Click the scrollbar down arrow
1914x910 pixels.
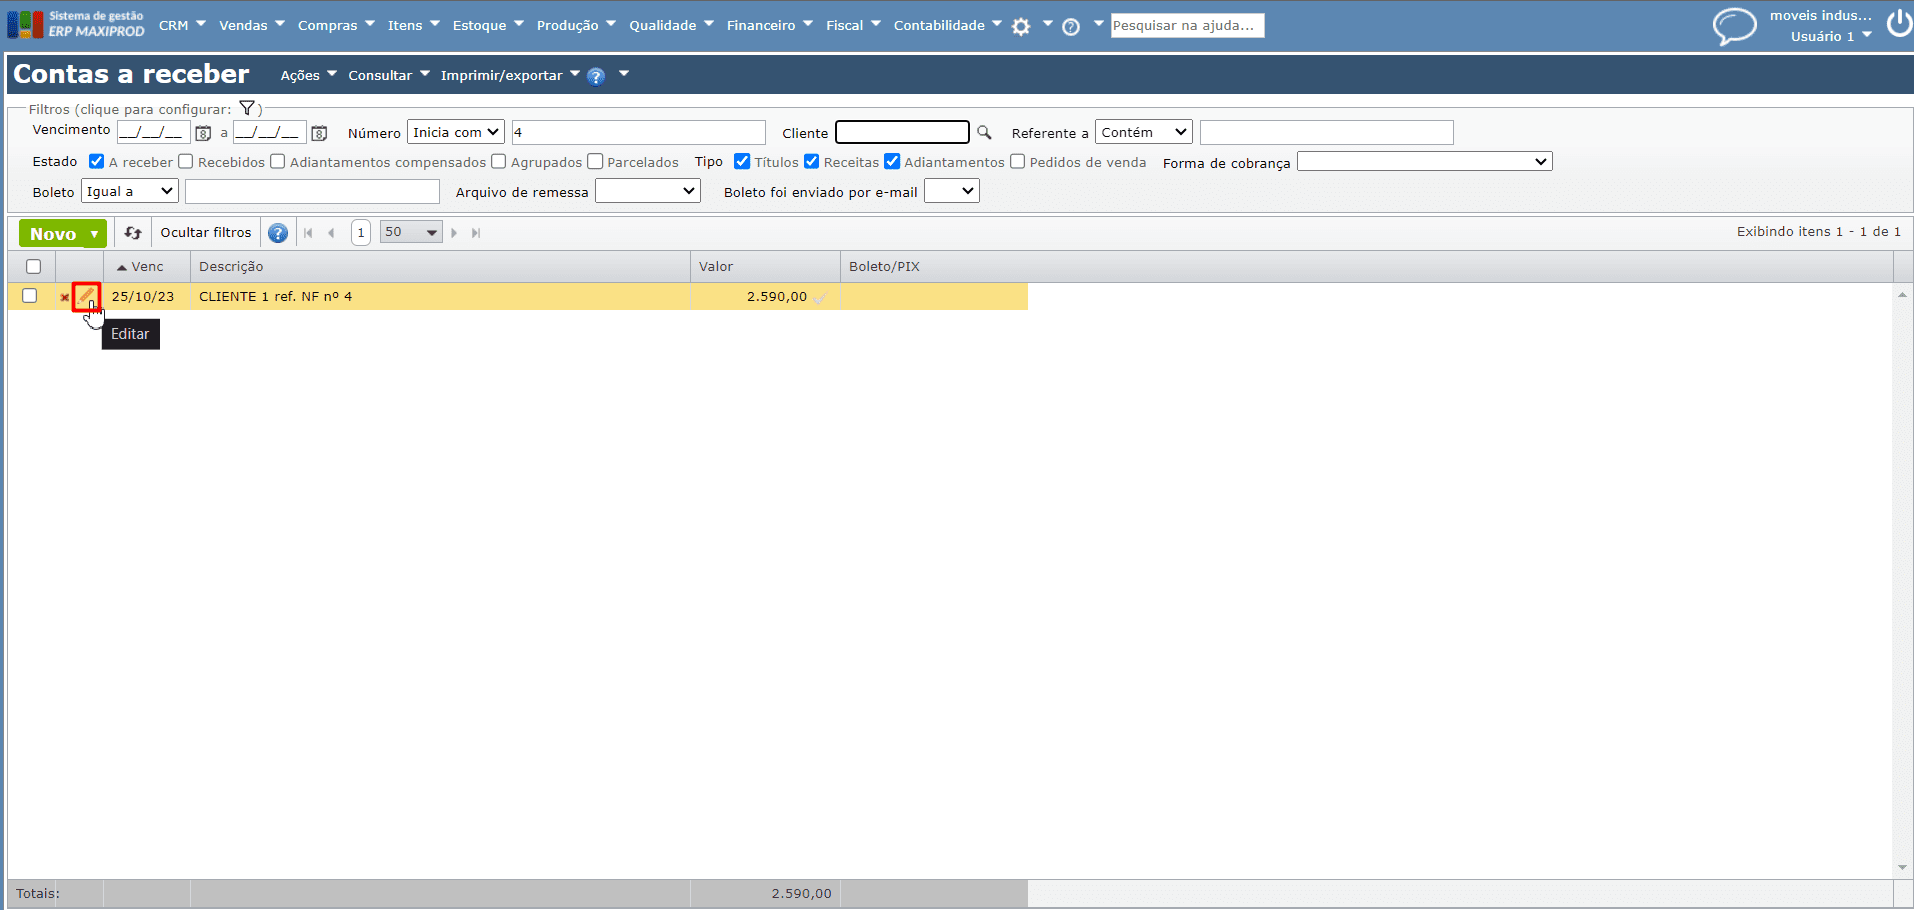pyautogui.click(x=1902, y=868)
